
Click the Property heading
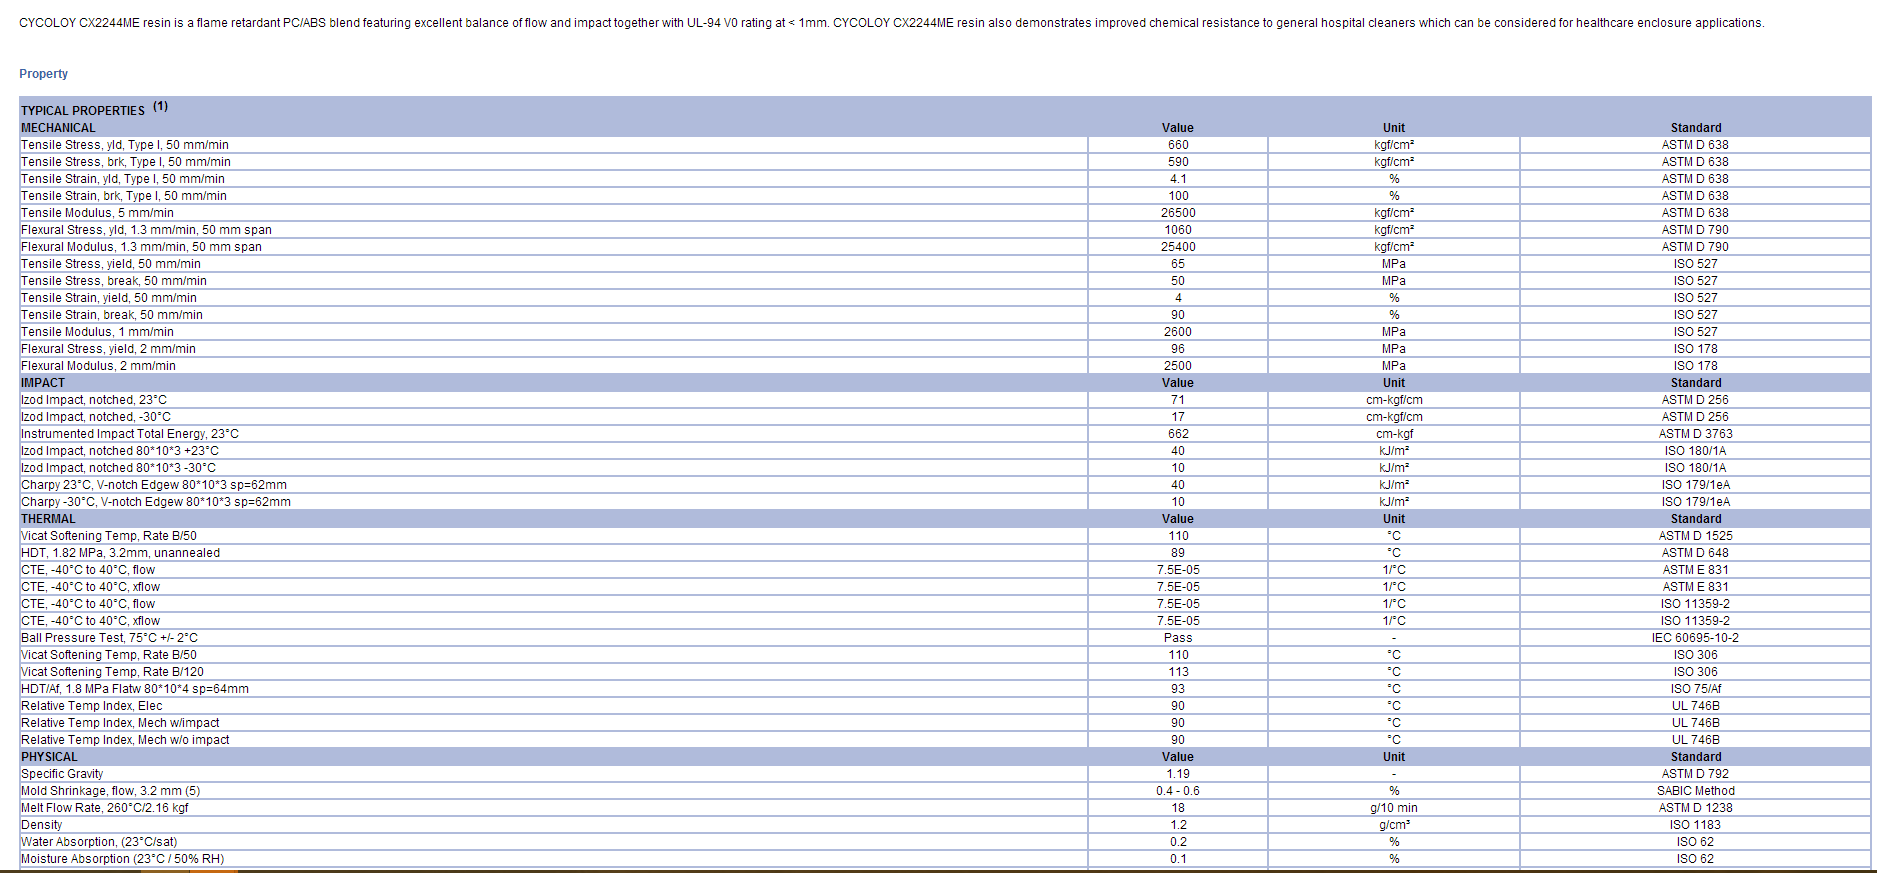pos(44,74)
